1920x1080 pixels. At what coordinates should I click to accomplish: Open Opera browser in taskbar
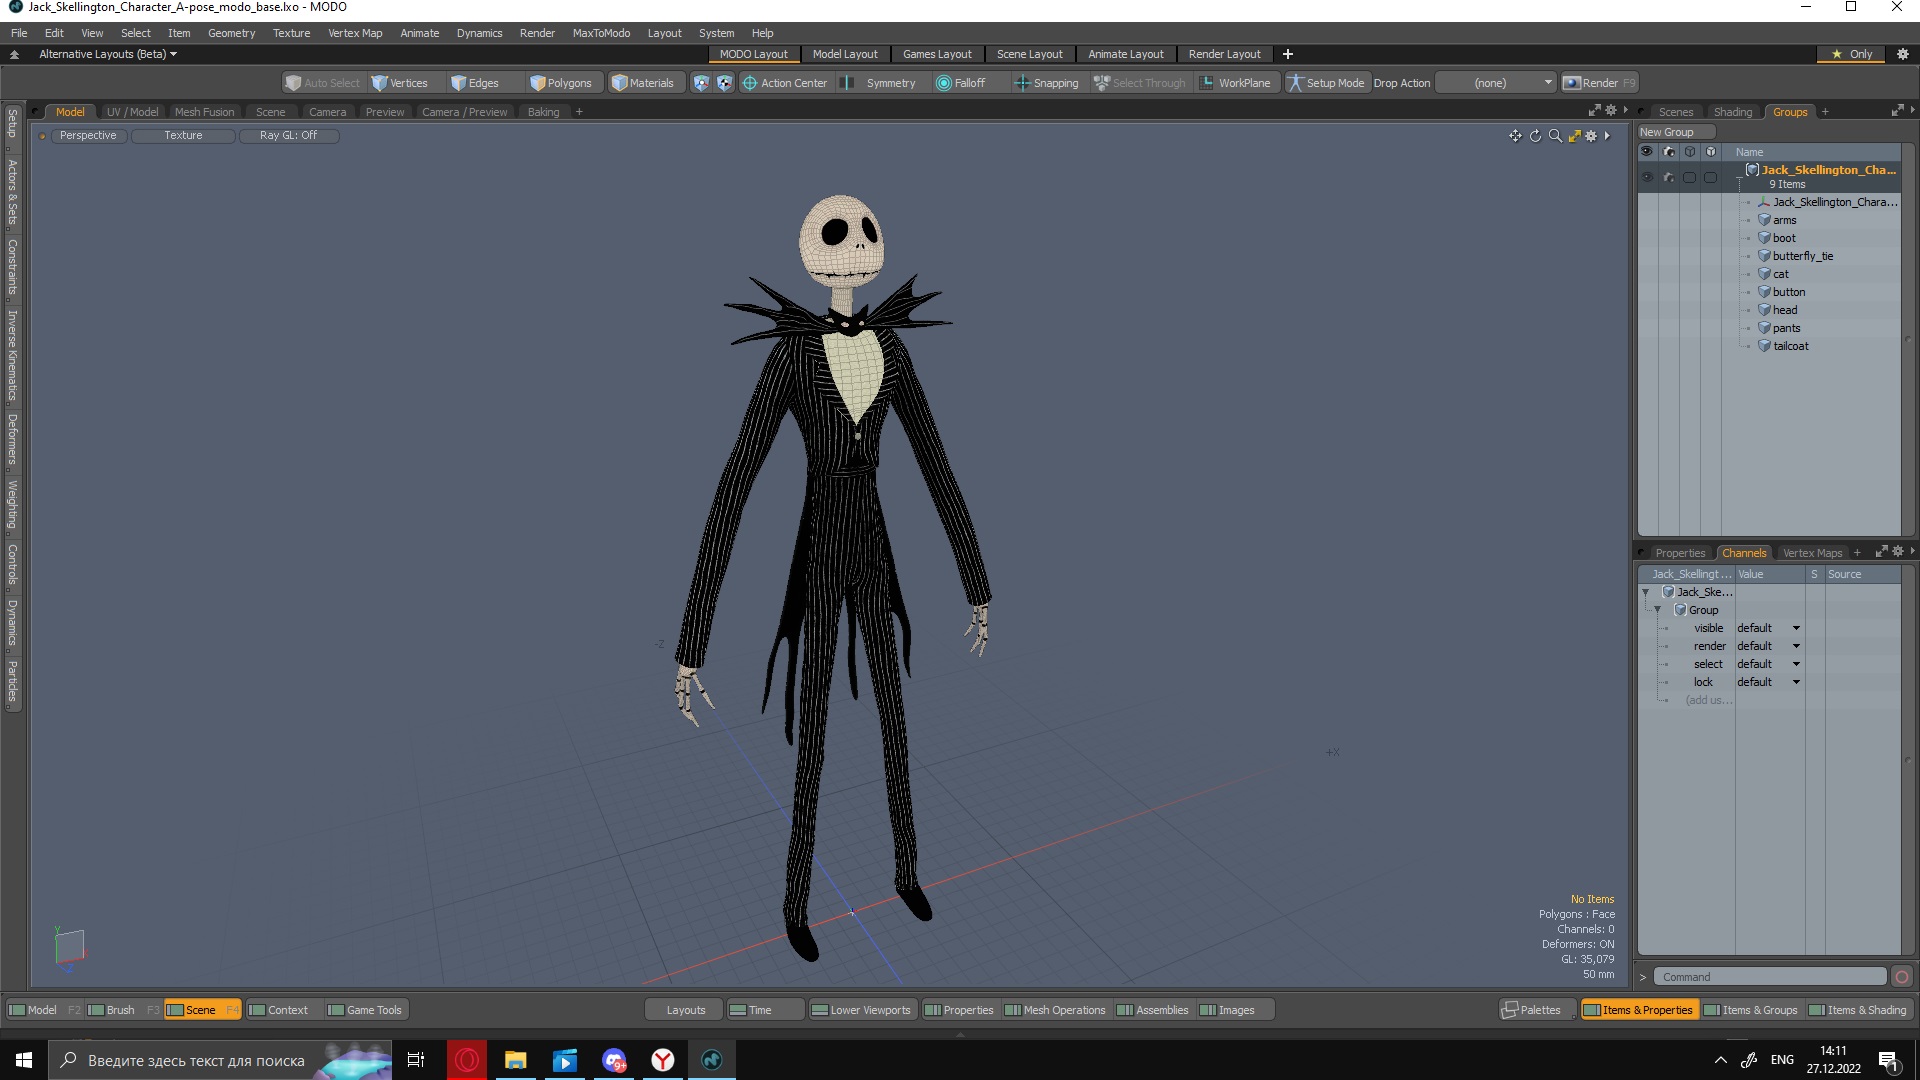[x=466, y=1060]
